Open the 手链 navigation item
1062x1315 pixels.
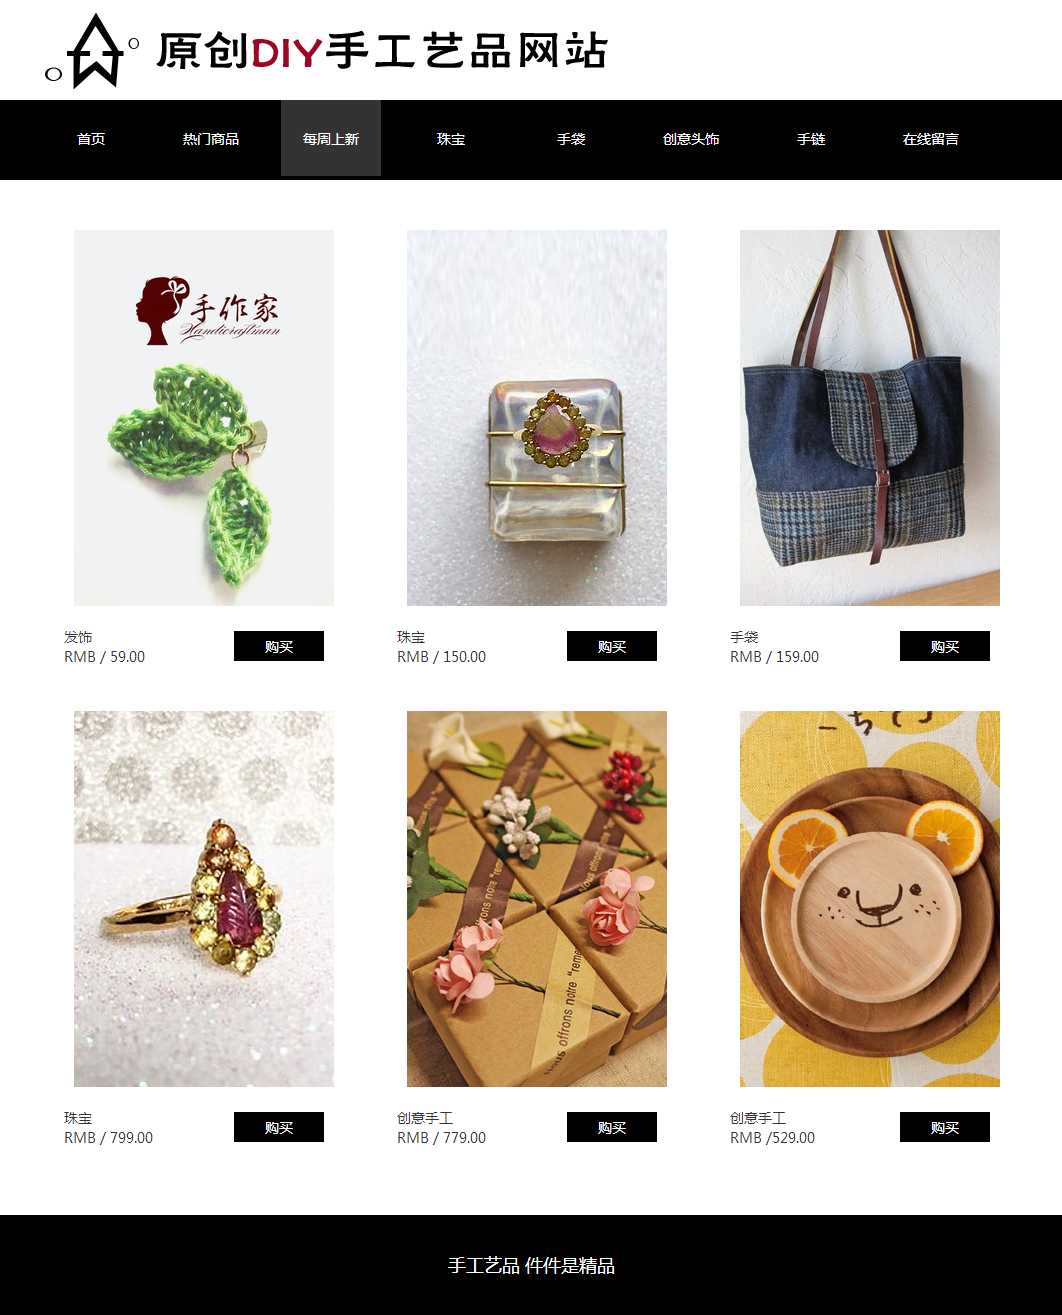(x=811, y=139)
